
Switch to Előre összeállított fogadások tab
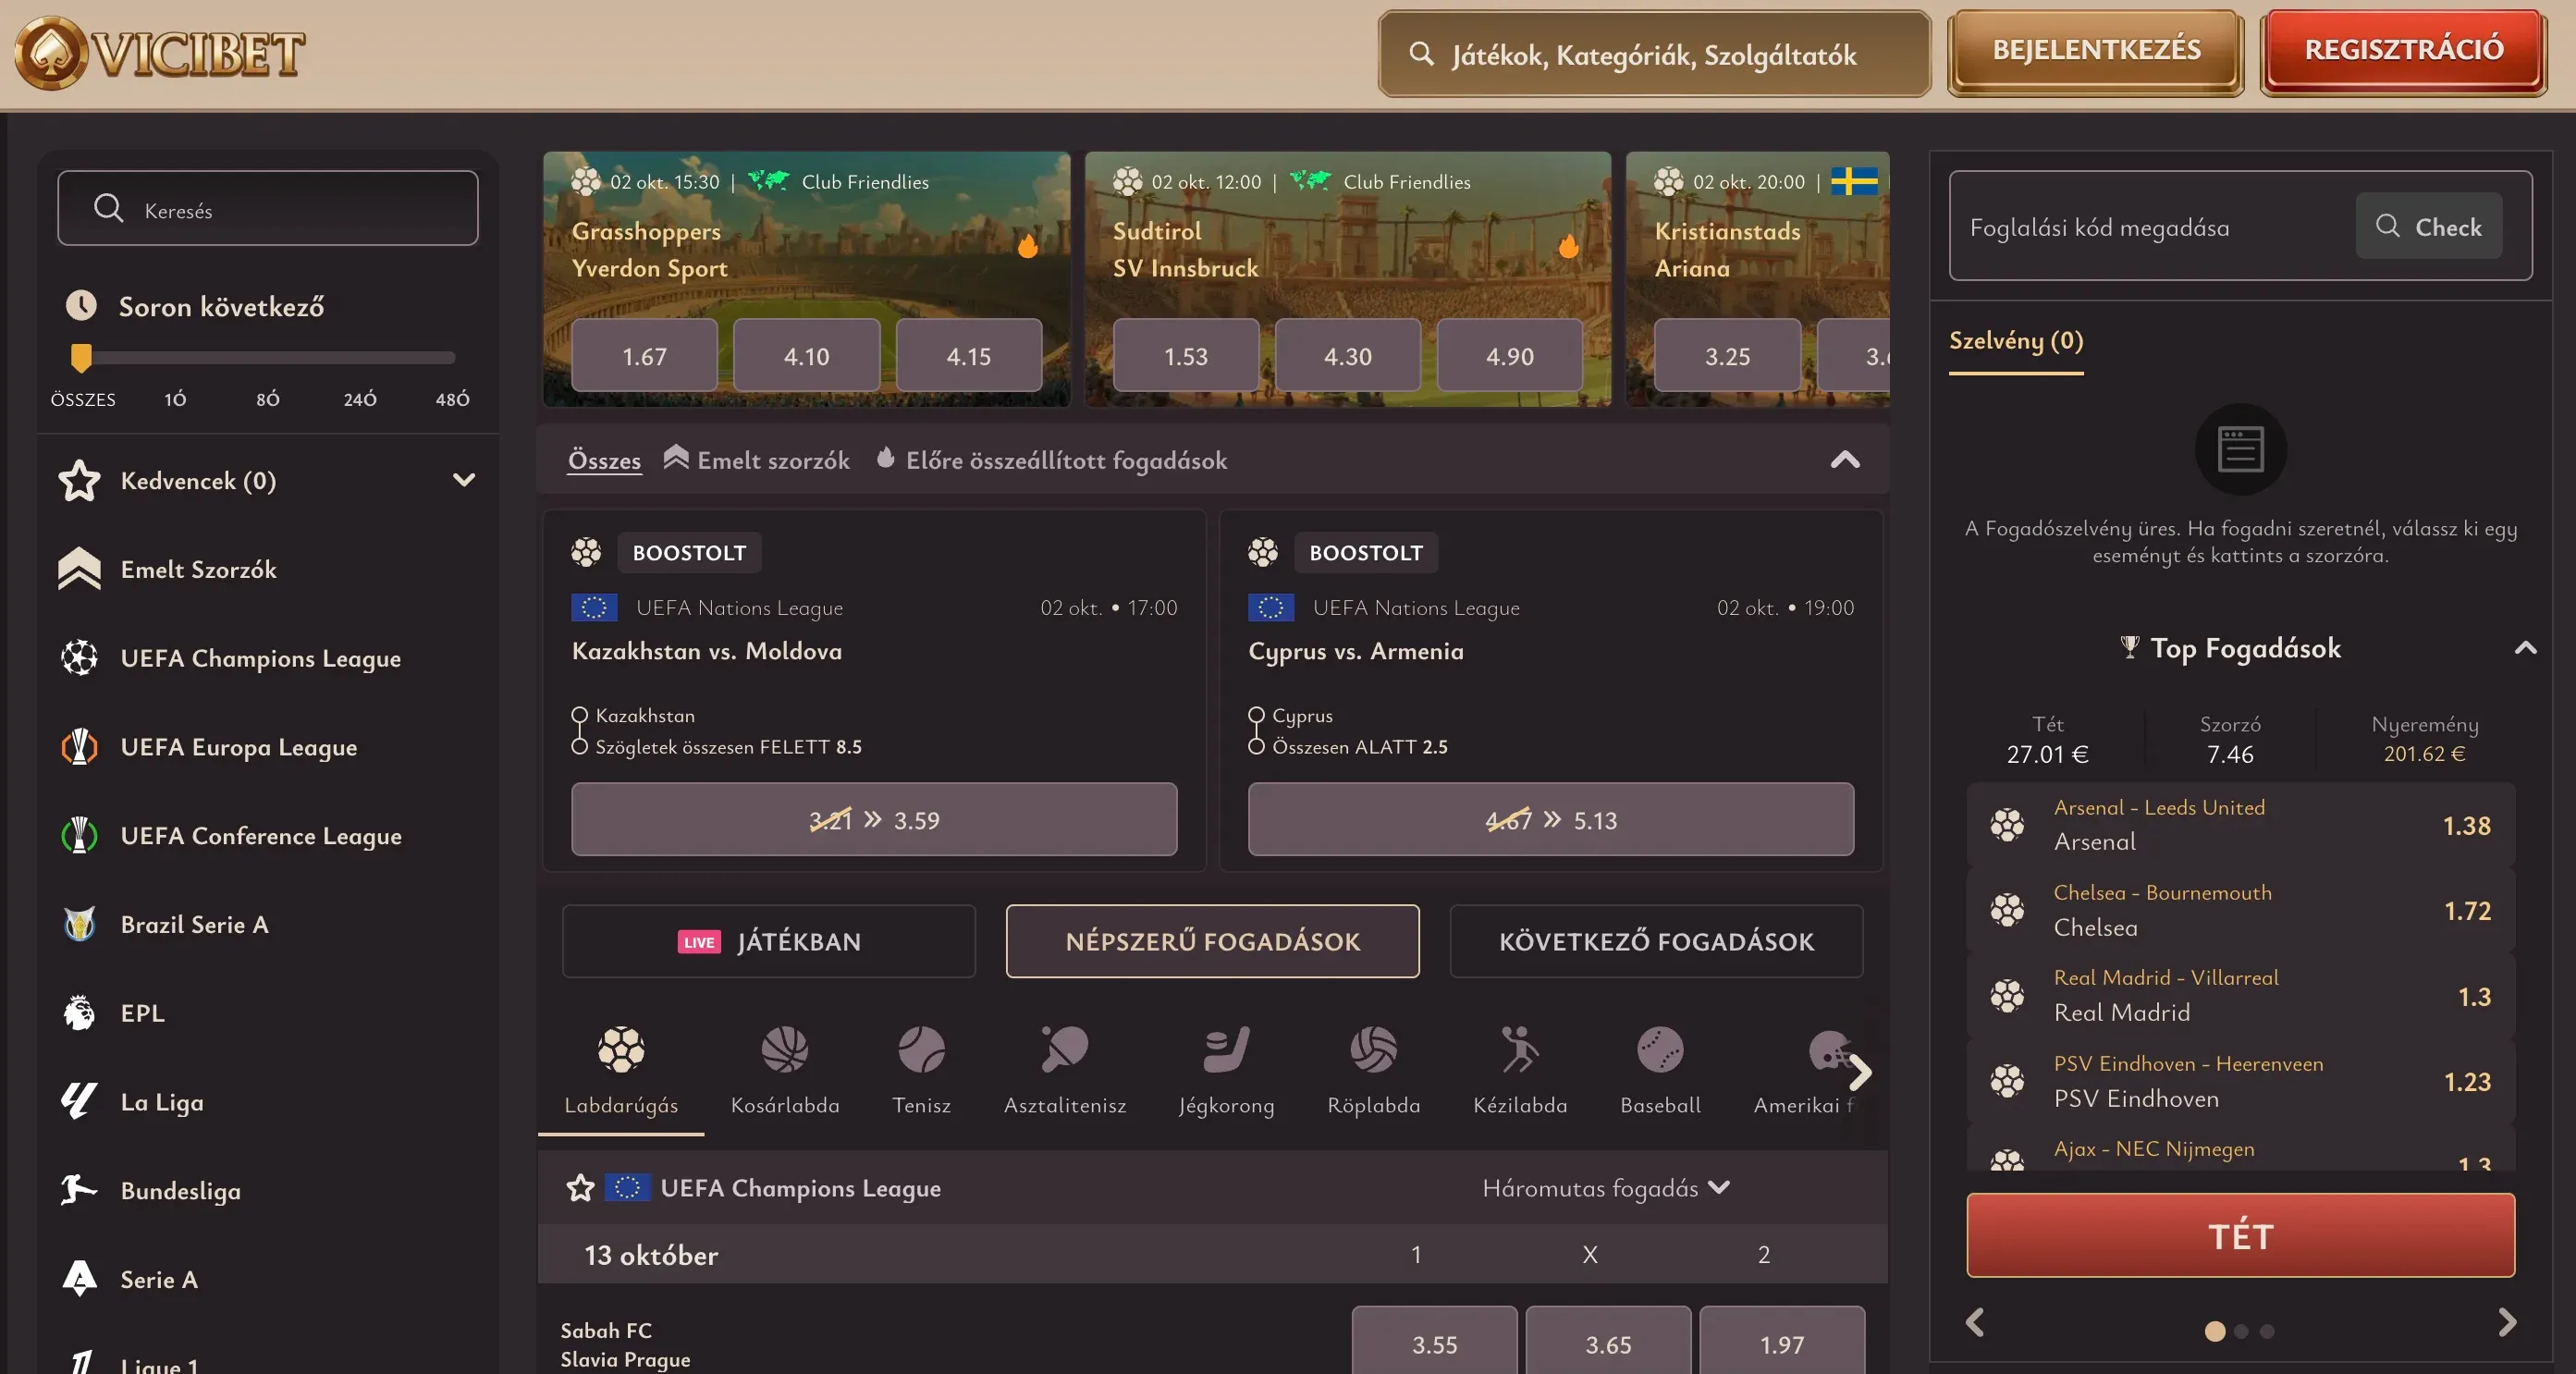(1051, 460)
